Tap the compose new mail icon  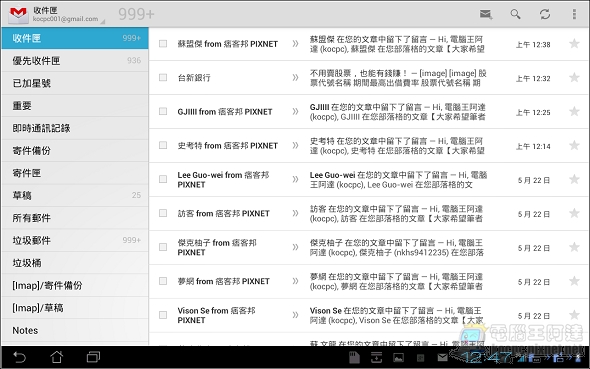click(x=486, y=14)
